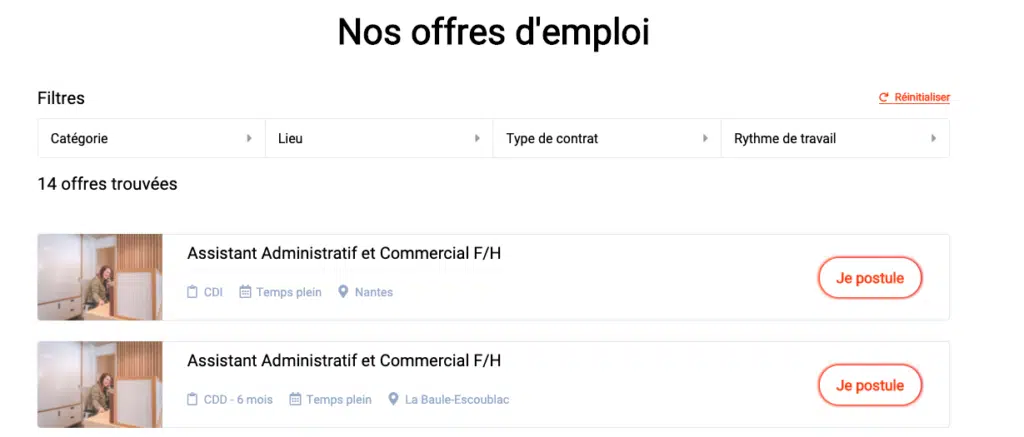Expand the Type de contrat filter

coord(607,138)
